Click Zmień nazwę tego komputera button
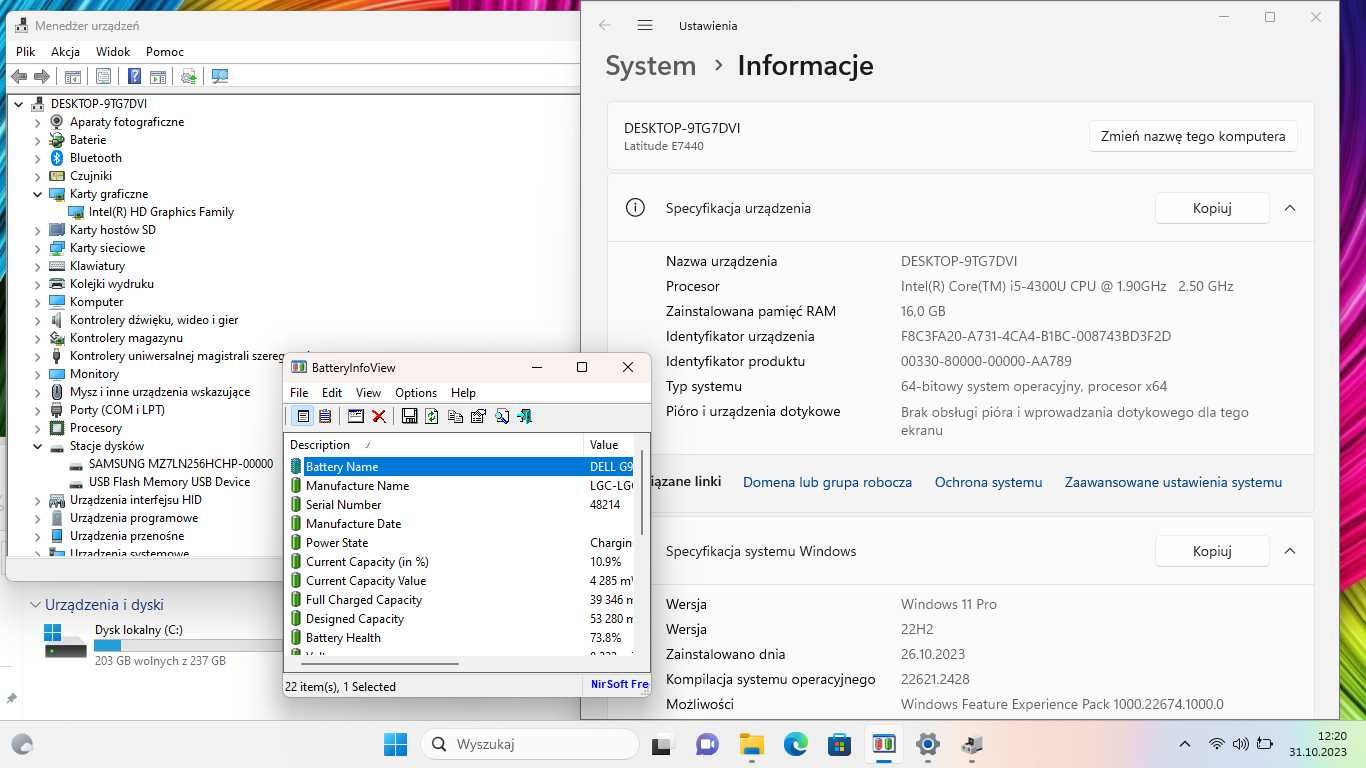The image size is (1366, 768). pos(1193,136)
